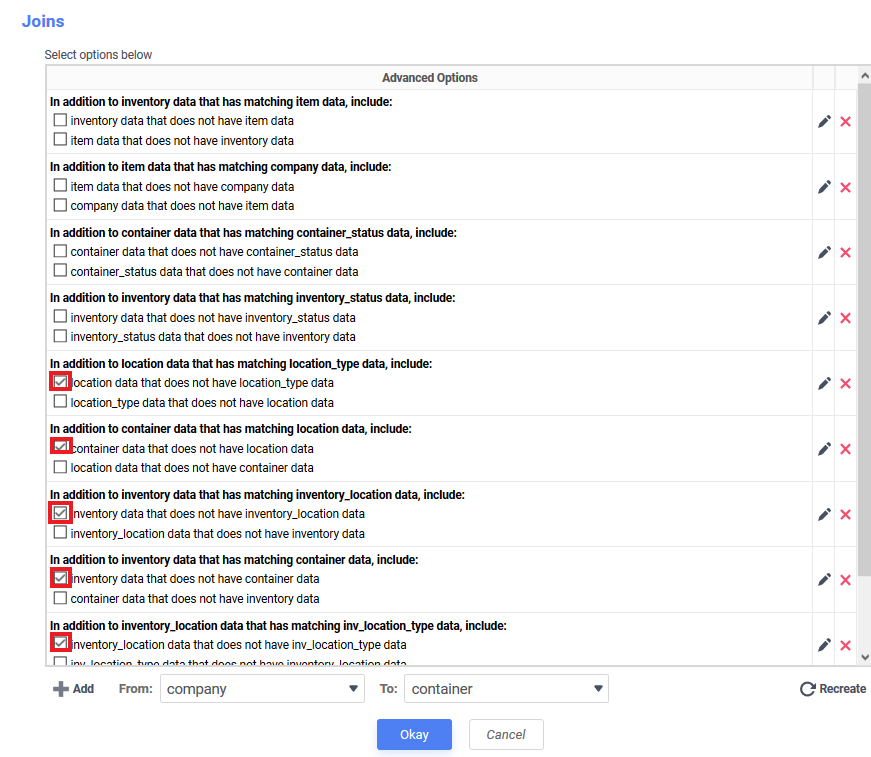Uncheck inventory data that does not have container data
Screen dimensions: 871x757
pos(60,578)
